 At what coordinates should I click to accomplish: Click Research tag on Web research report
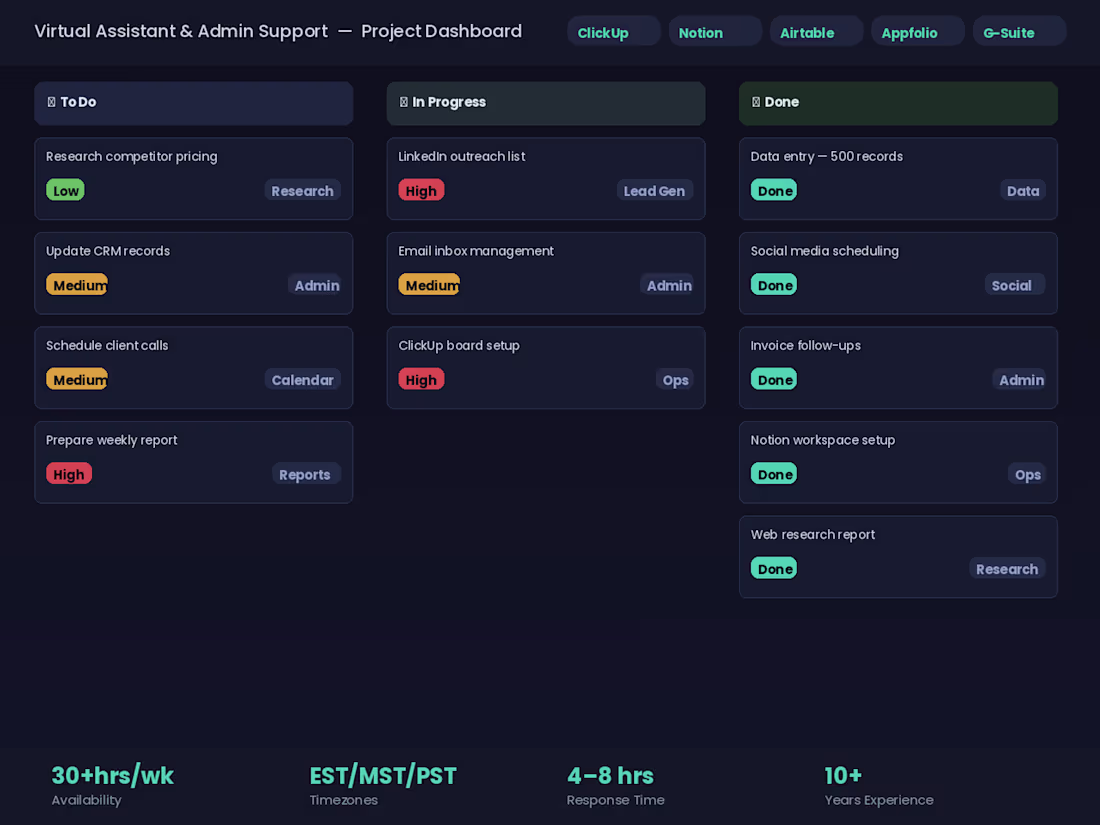pyautogui.click(x=1007, y=569)
